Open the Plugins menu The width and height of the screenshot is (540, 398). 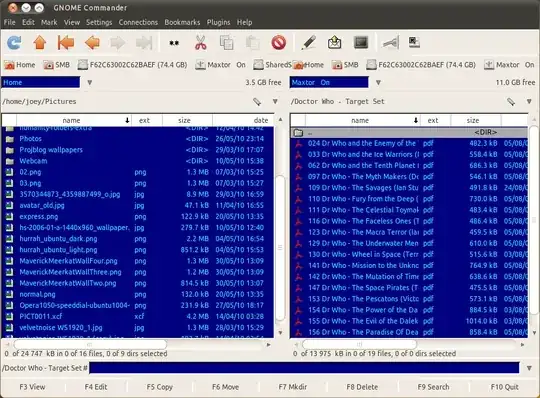pos(218,22)
